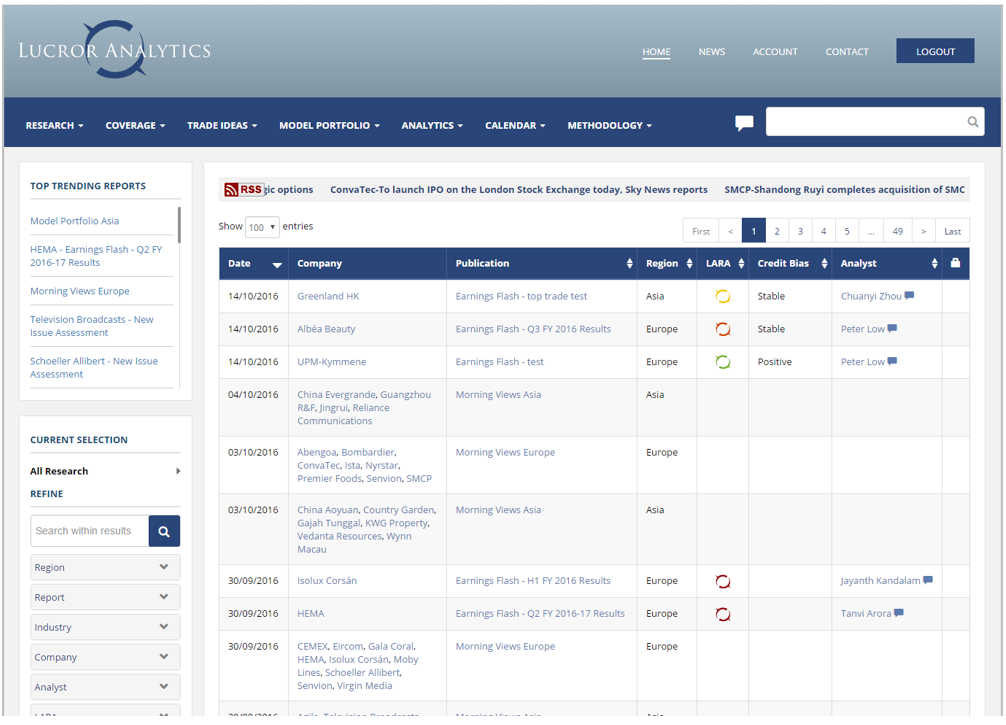1006x725 pixels.
Task: Click the Lucror Analytics logo
Action: (x=114, y=49)
